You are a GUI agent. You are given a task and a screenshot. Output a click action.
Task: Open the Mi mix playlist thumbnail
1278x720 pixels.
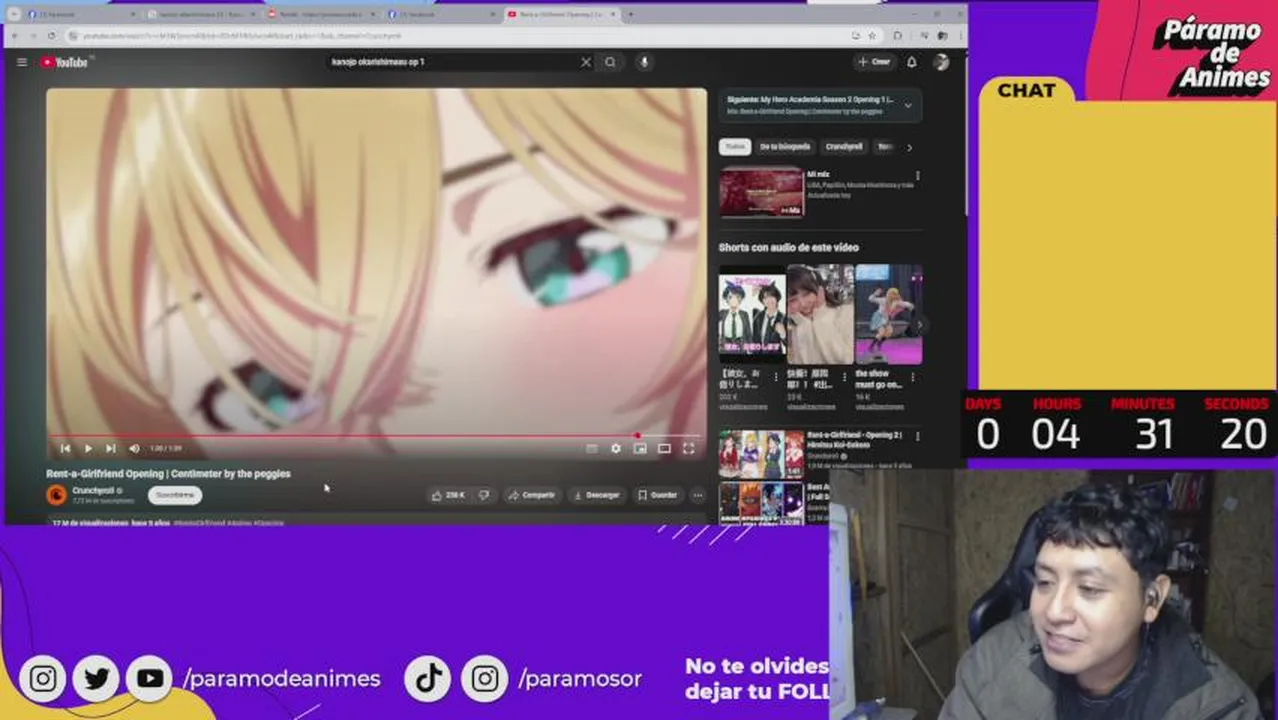[x=762, y=193]
